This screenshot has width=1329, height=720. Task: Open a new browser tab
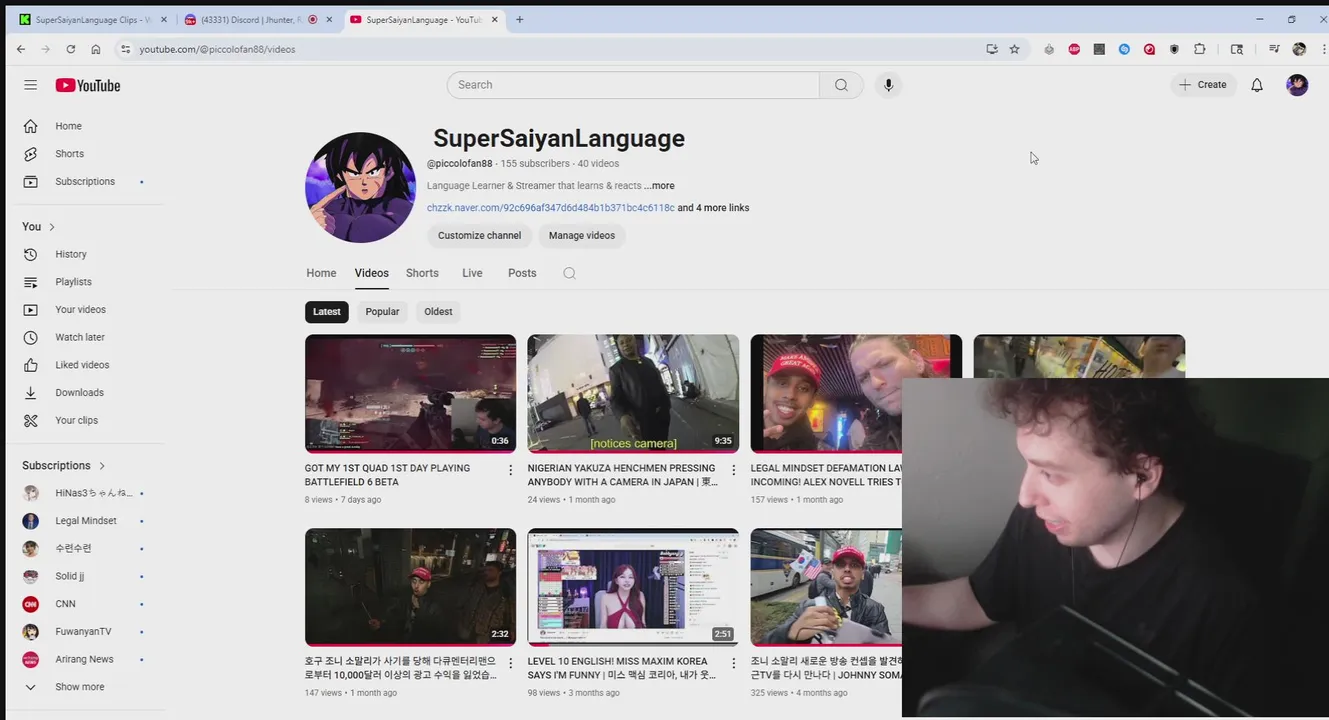point(519,19)
